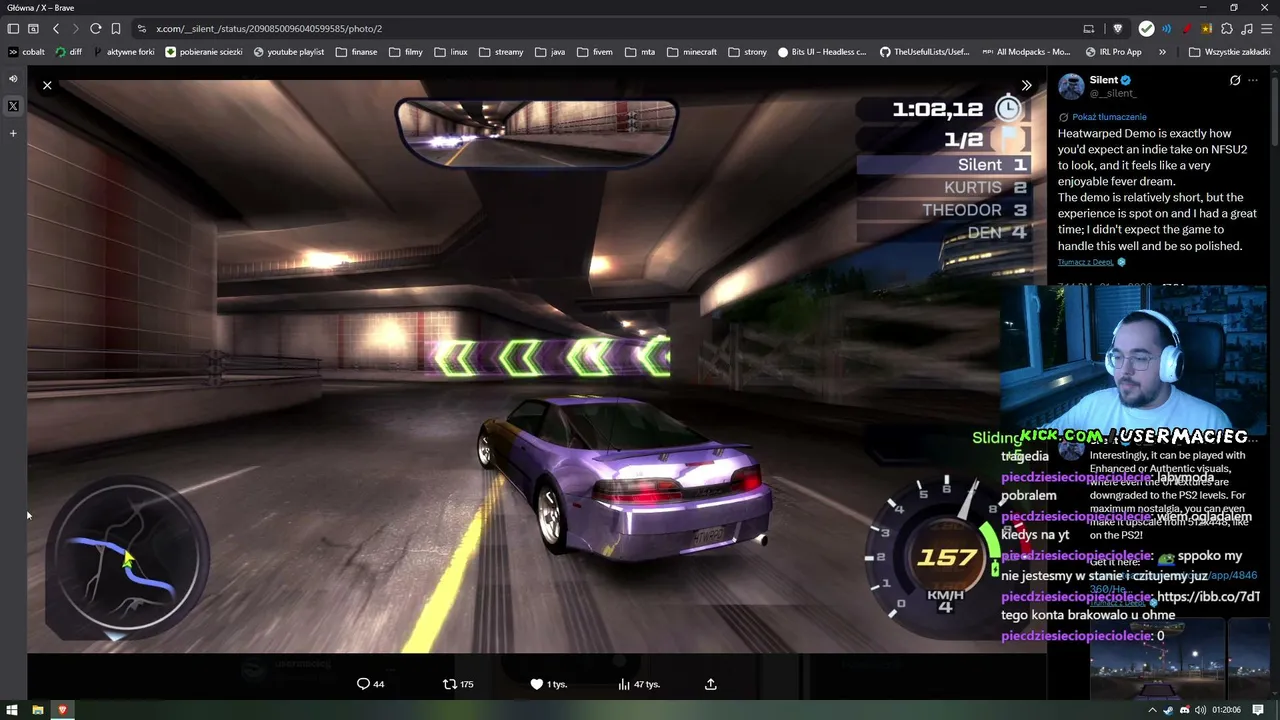Open File Explorer from the taskbar
The image size is (1280, 720).
click(x=38, y=710)
